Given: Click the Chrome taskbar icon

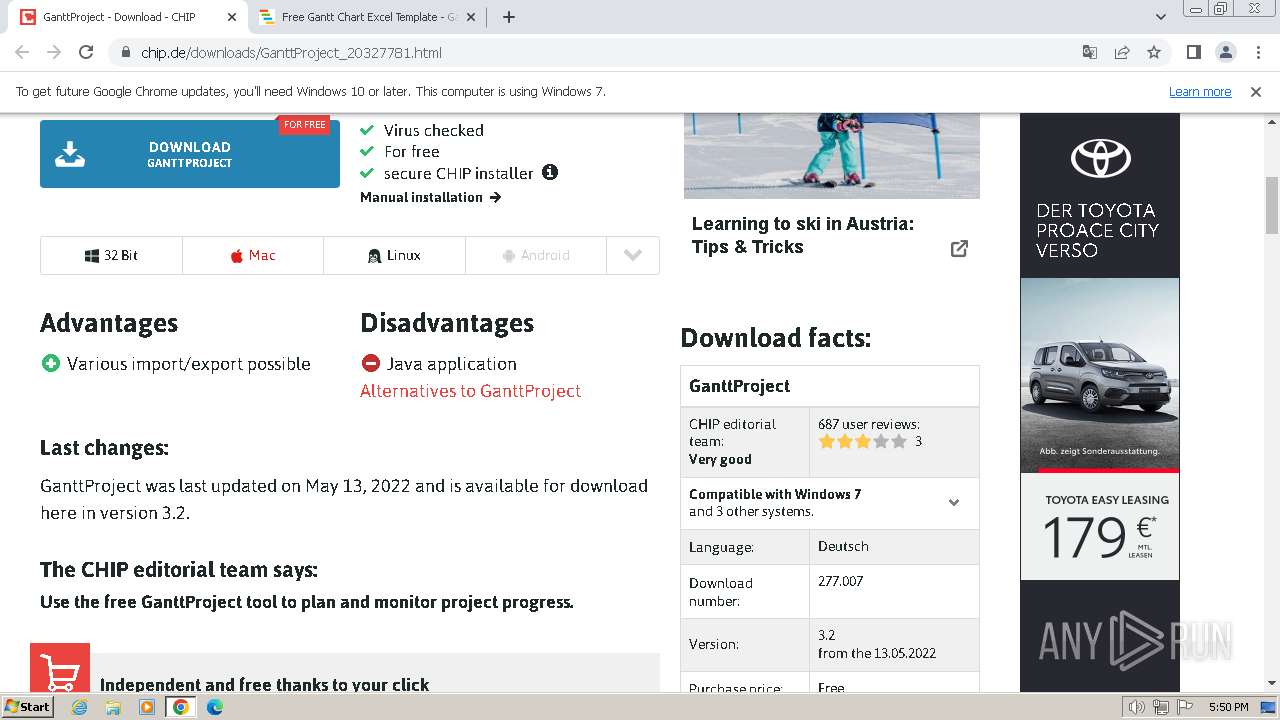Looking at the screenshot, I should [x=181, y=707].
